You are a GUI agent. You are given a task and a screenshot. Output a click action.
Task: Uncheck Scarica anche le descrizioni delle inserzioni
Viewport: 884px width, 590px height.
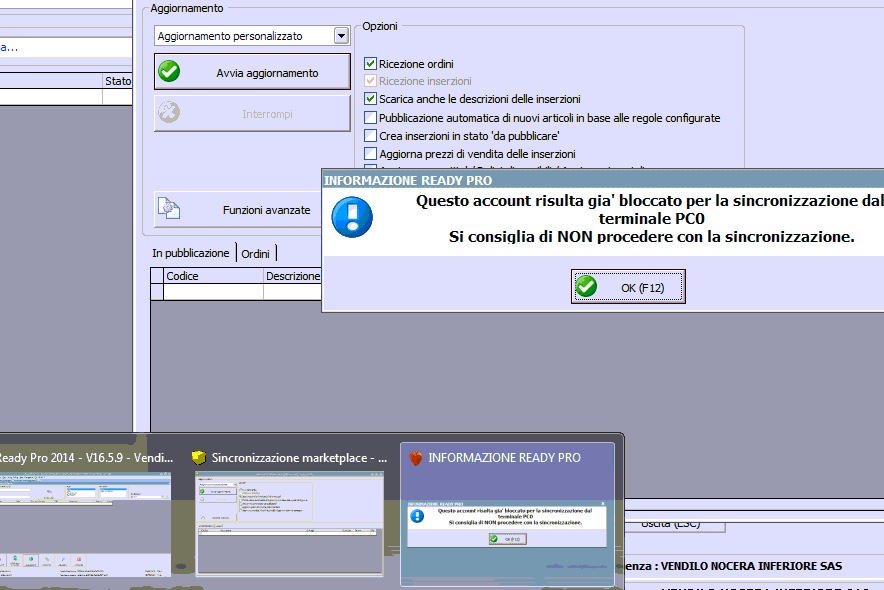(370, 99)
